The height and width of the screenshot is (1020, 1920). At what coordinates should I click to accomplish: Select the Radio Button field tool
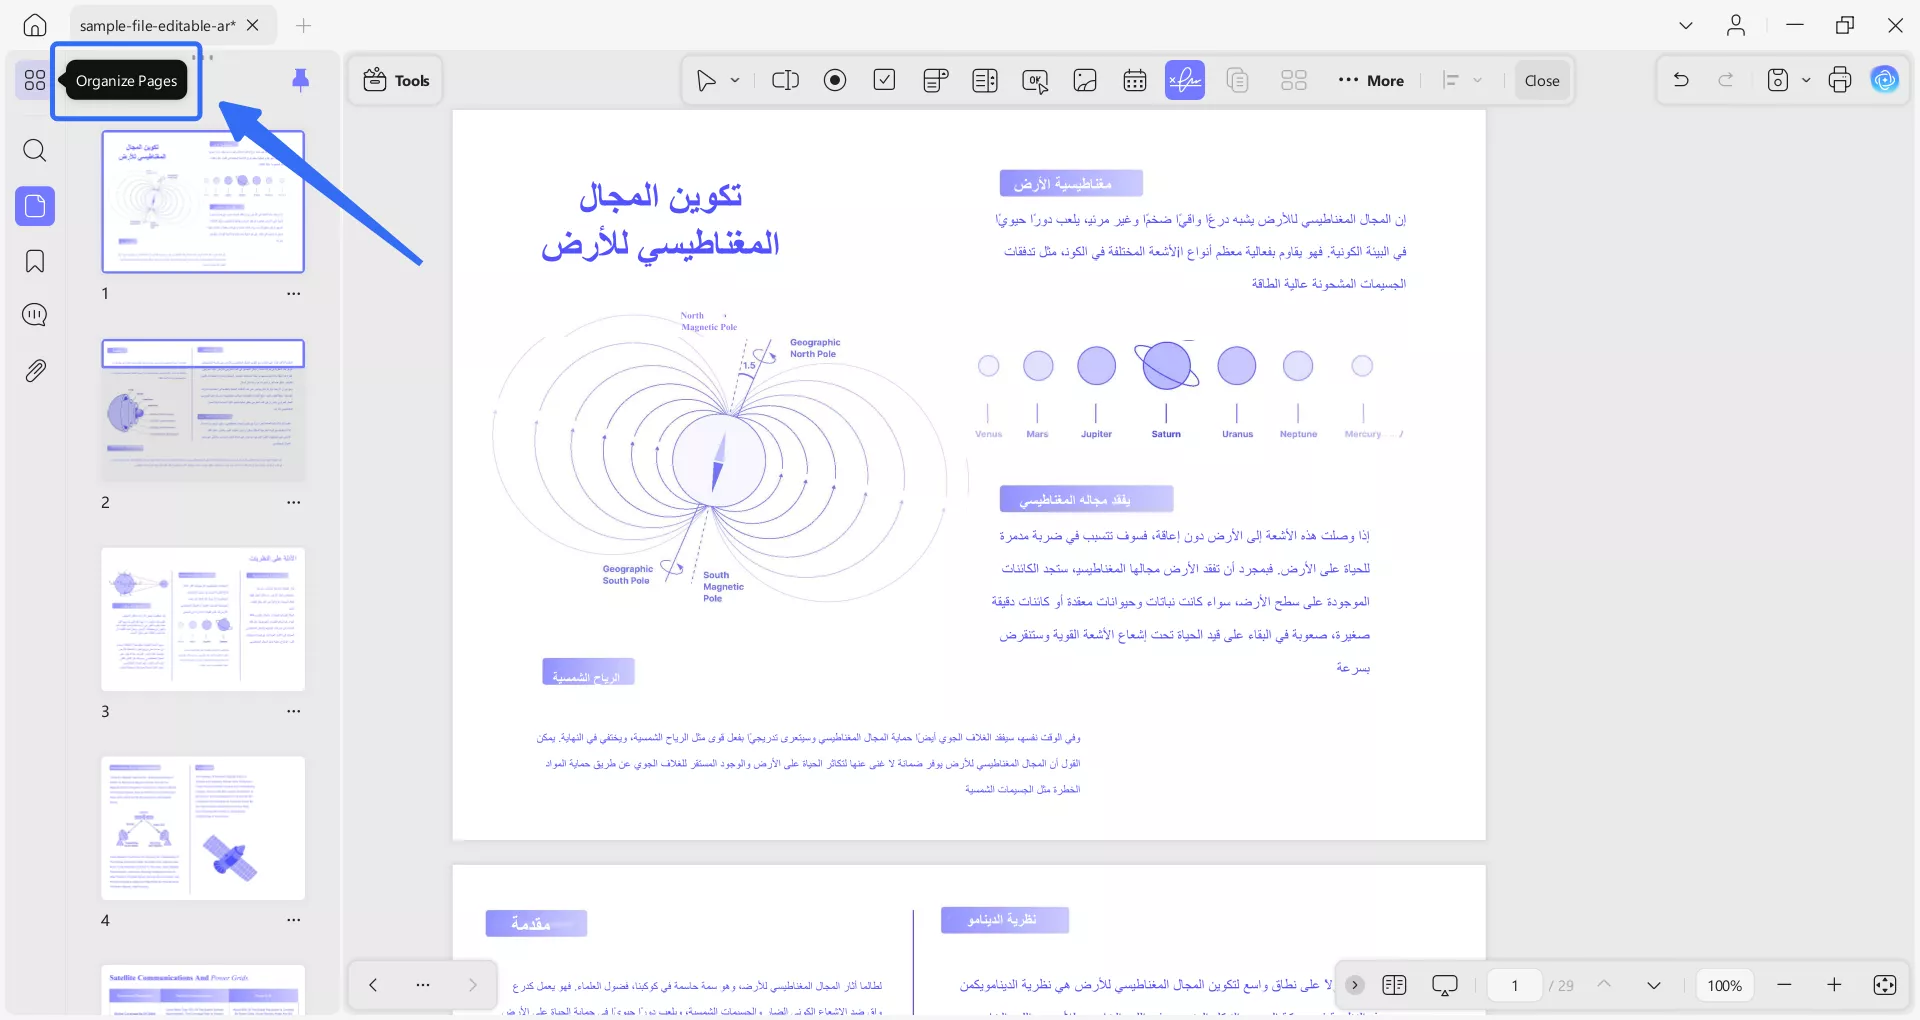[835, 80]
